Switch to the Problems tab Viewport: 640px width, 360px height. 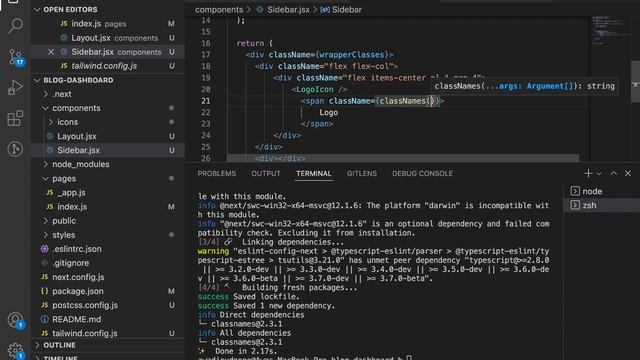pyautogui.click(x=217, y=173)
